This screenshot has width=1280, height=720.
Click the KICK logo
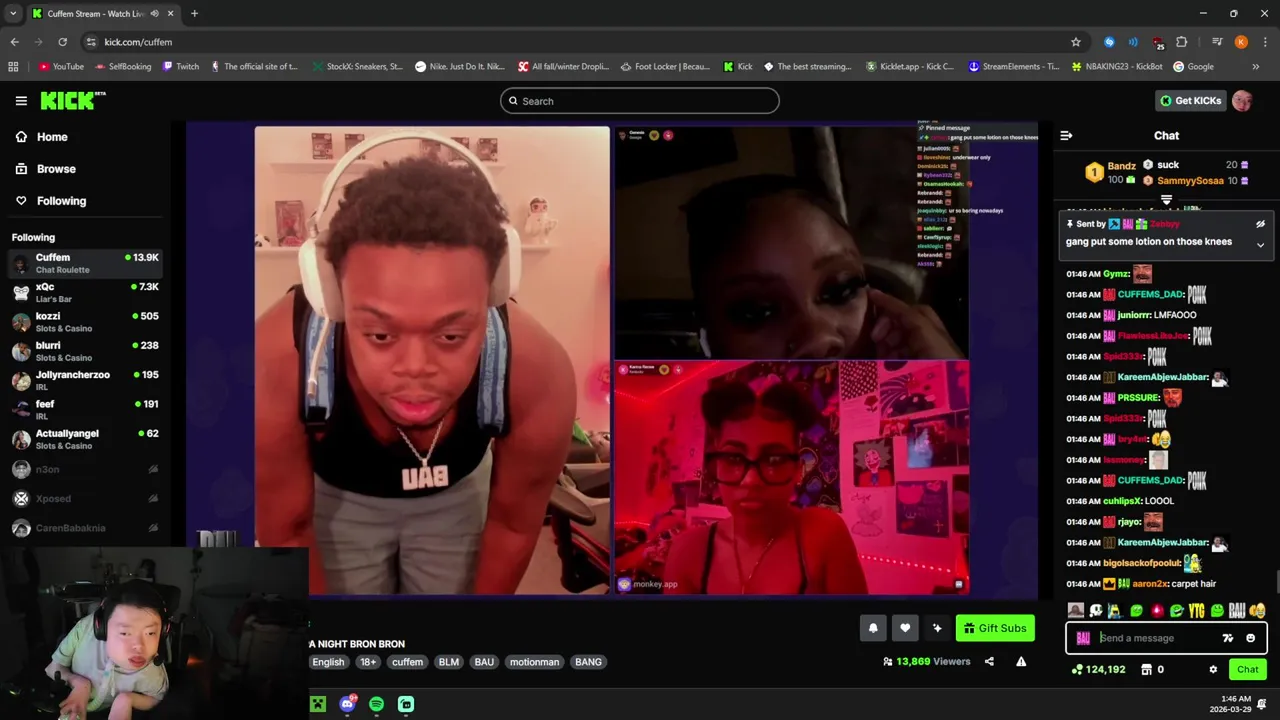pyautogui.click(x=72, y=101)
